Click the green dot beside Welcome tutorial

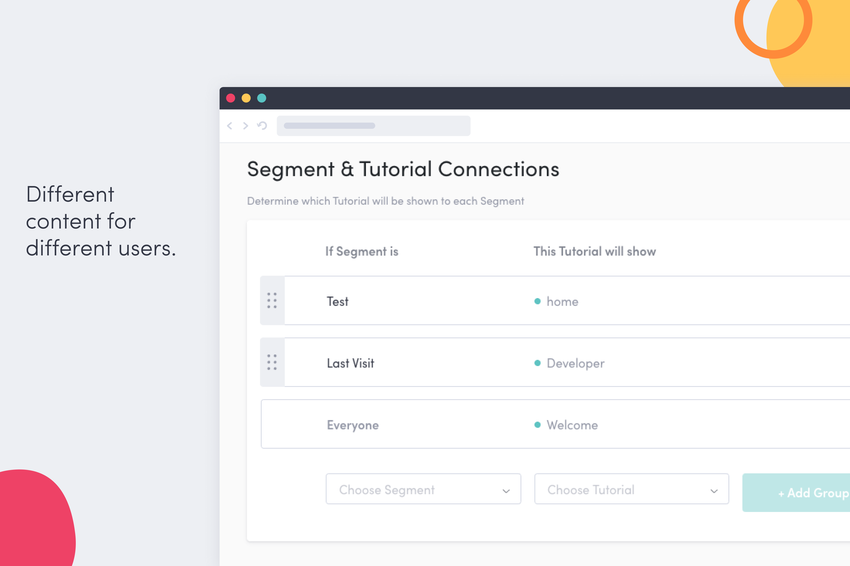(537, 425)
